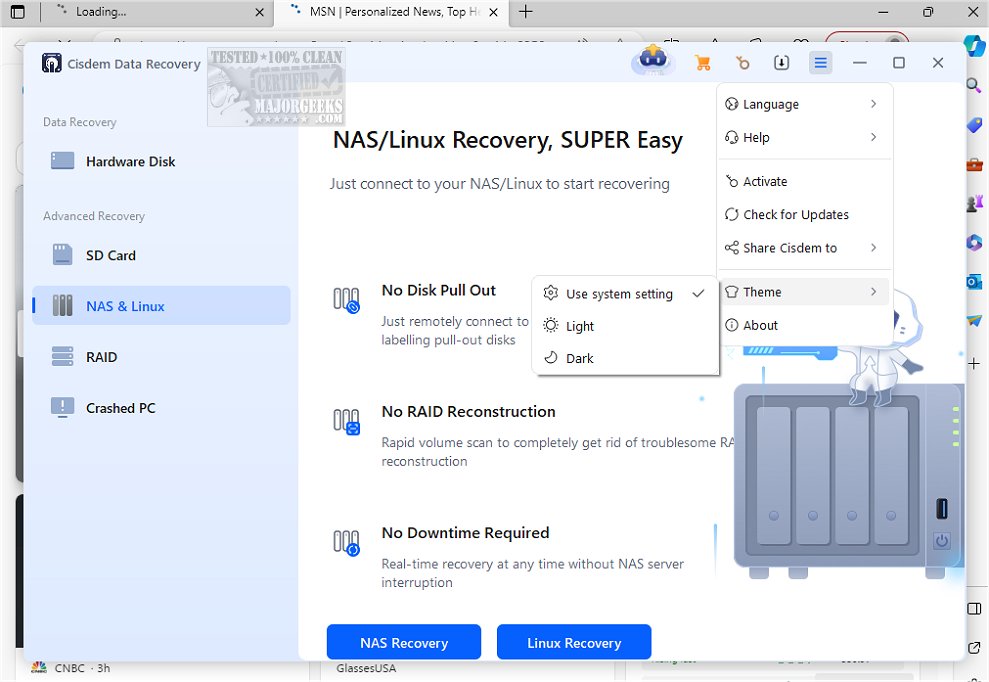
Task: Select Use system setting theme
Action: pos(625,294)
